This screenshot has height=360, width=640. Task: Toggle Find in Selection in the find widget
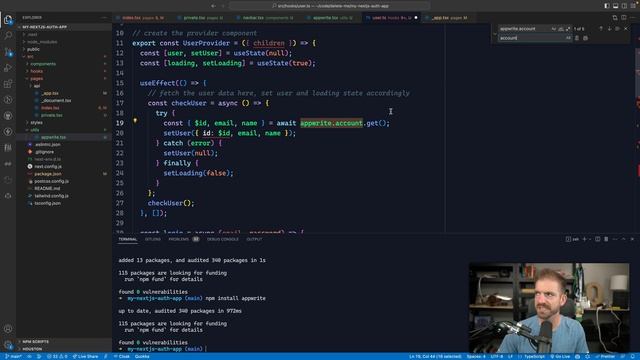[617, 29]
